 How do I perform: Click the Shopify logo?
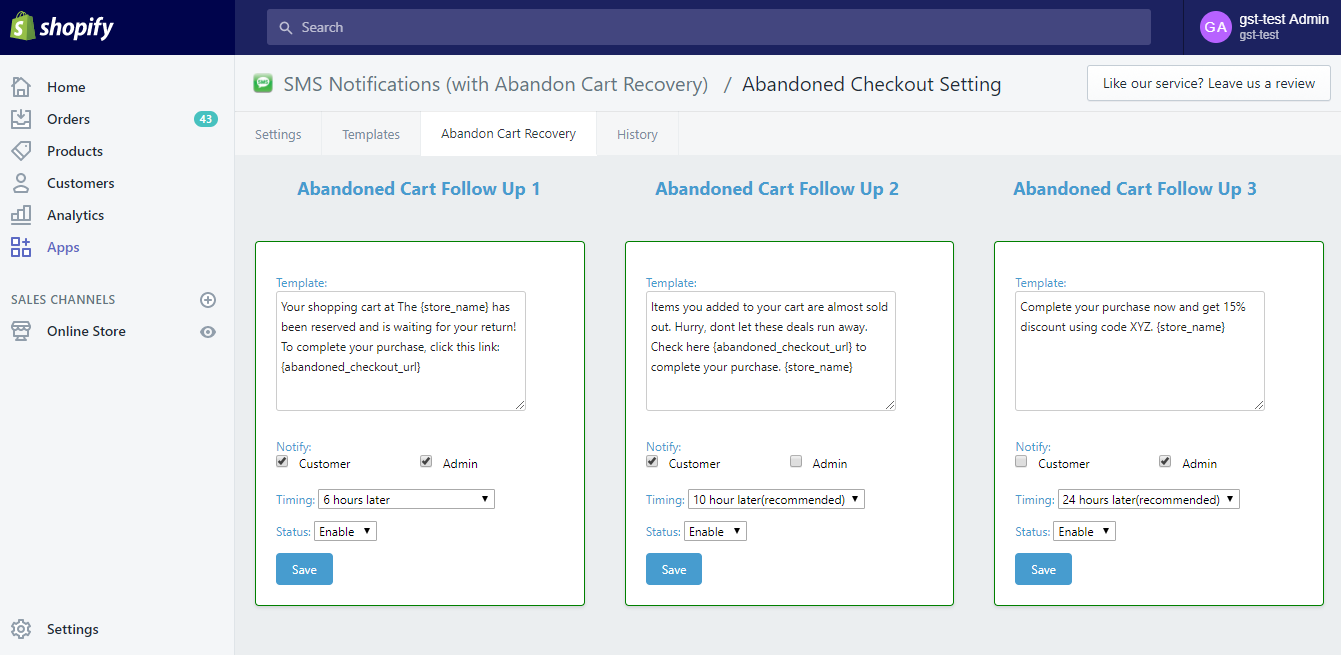62,27
